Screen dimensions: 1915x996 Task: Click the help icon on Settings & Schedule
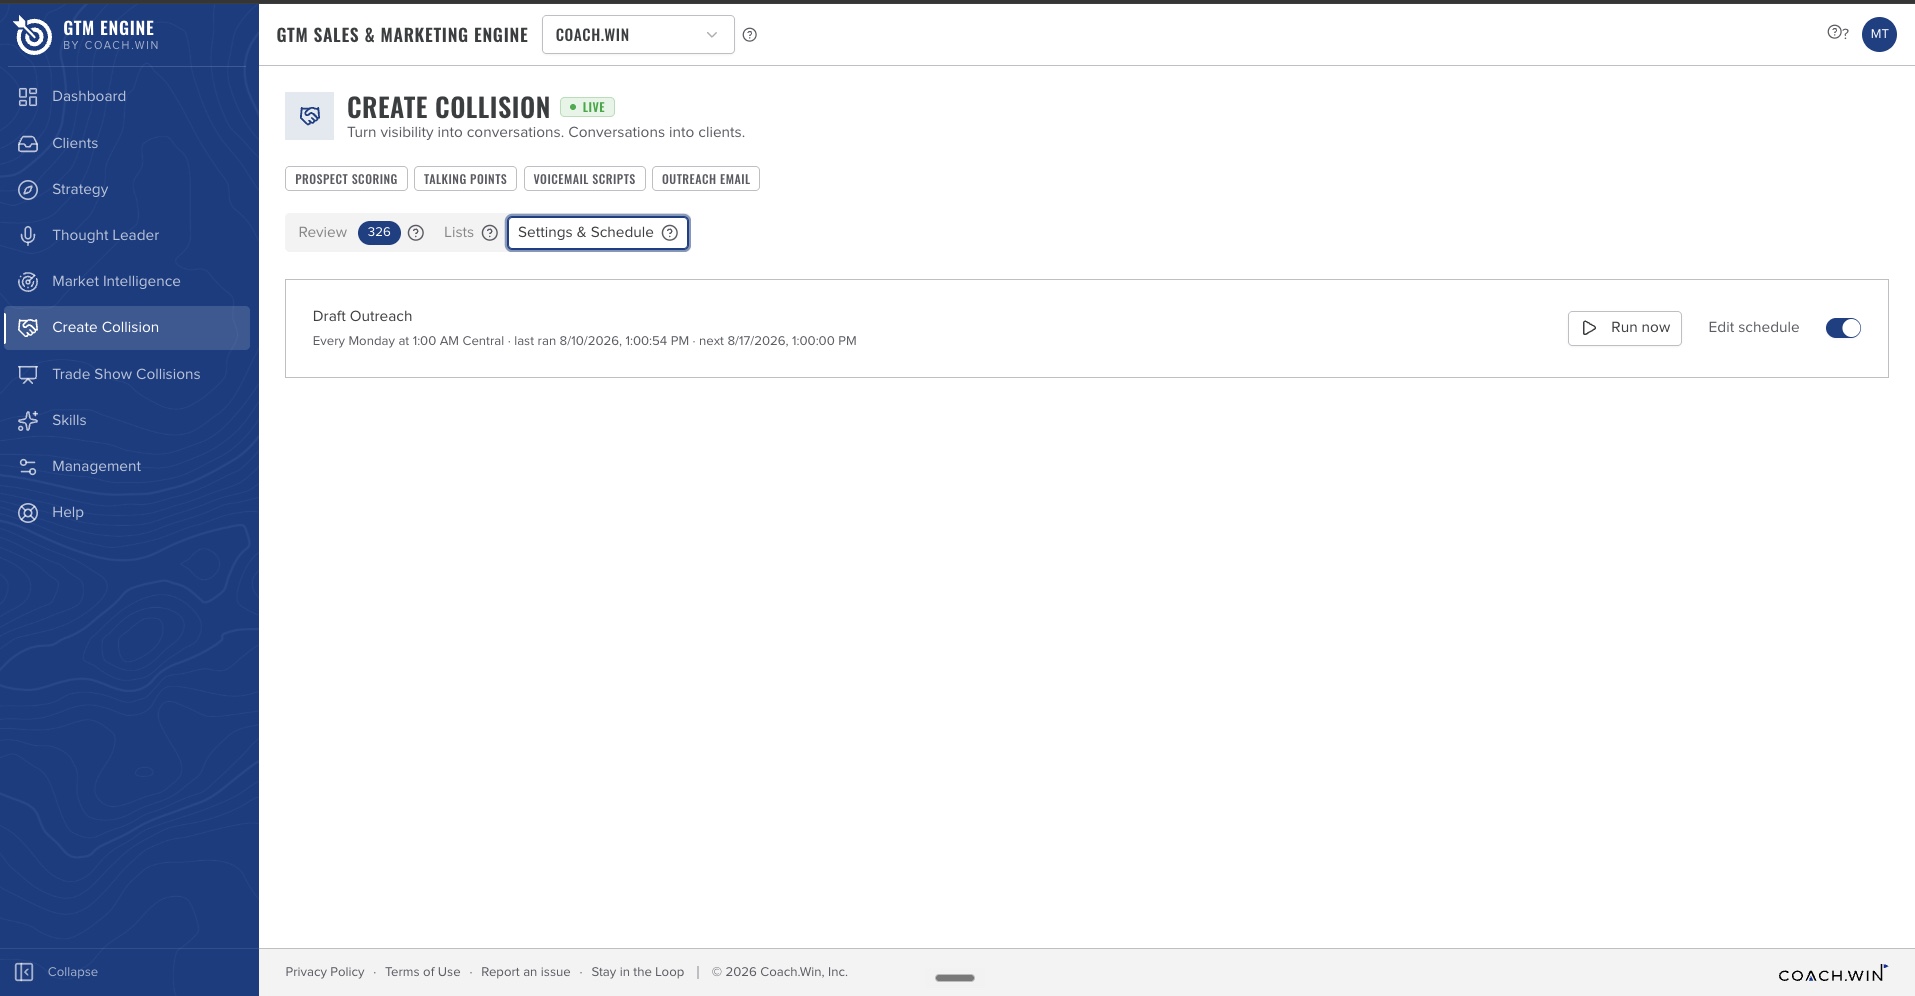tap(670, 233)
